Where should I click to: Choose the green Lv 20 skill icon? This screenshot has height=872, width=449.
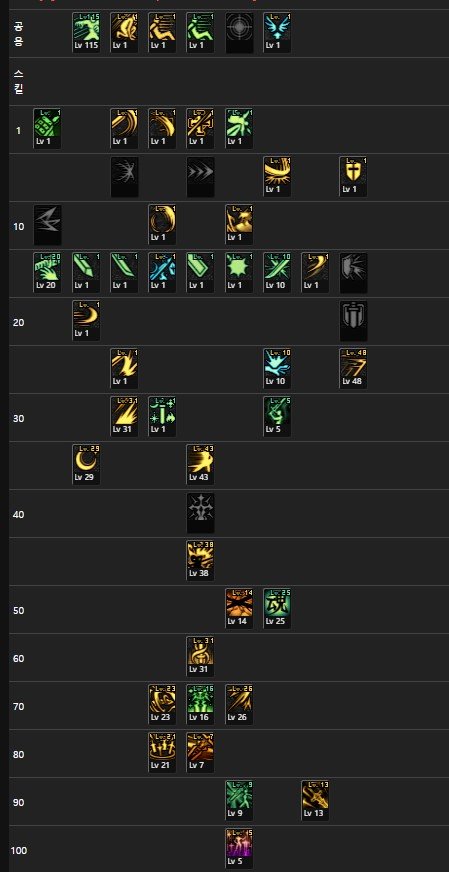47,272
